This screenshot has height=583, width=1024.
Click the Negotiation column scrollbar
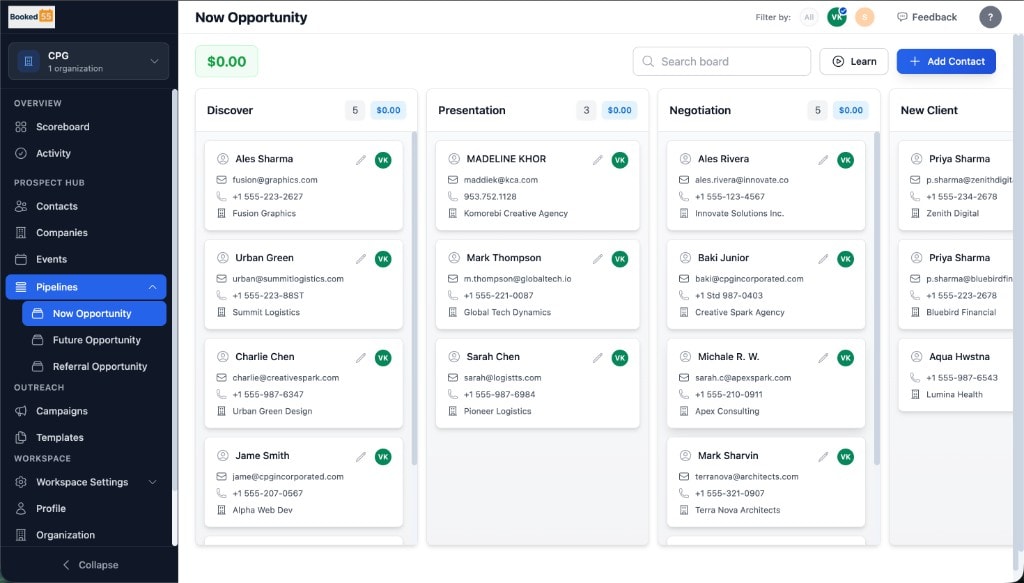(x=877, y=299)
